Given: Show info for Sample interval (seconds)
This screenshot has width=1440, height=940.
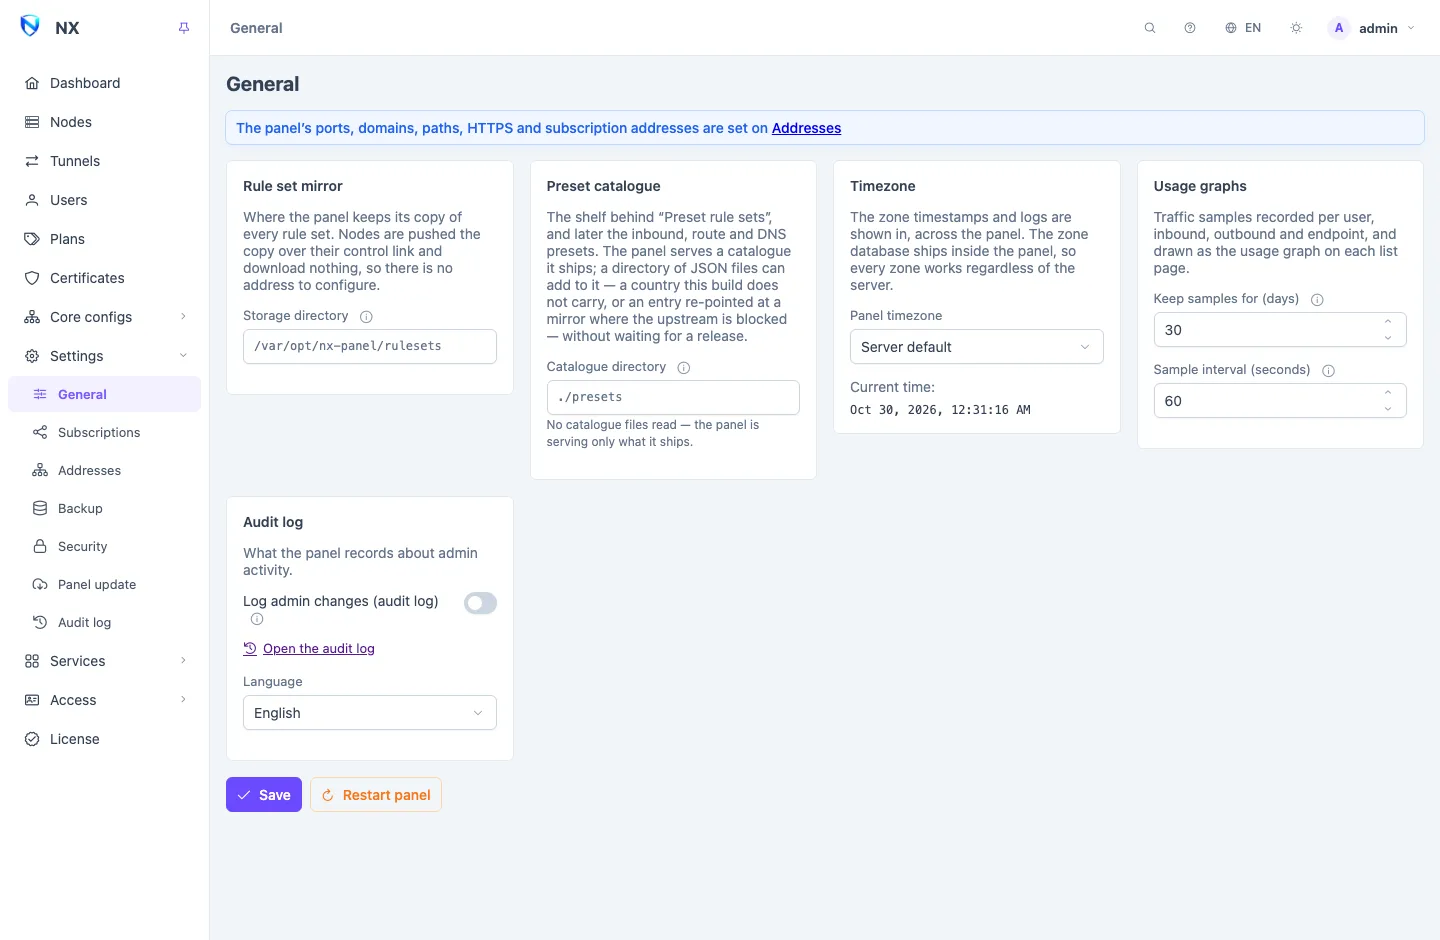Looking at the screenshot, I should pos(1328,371).
